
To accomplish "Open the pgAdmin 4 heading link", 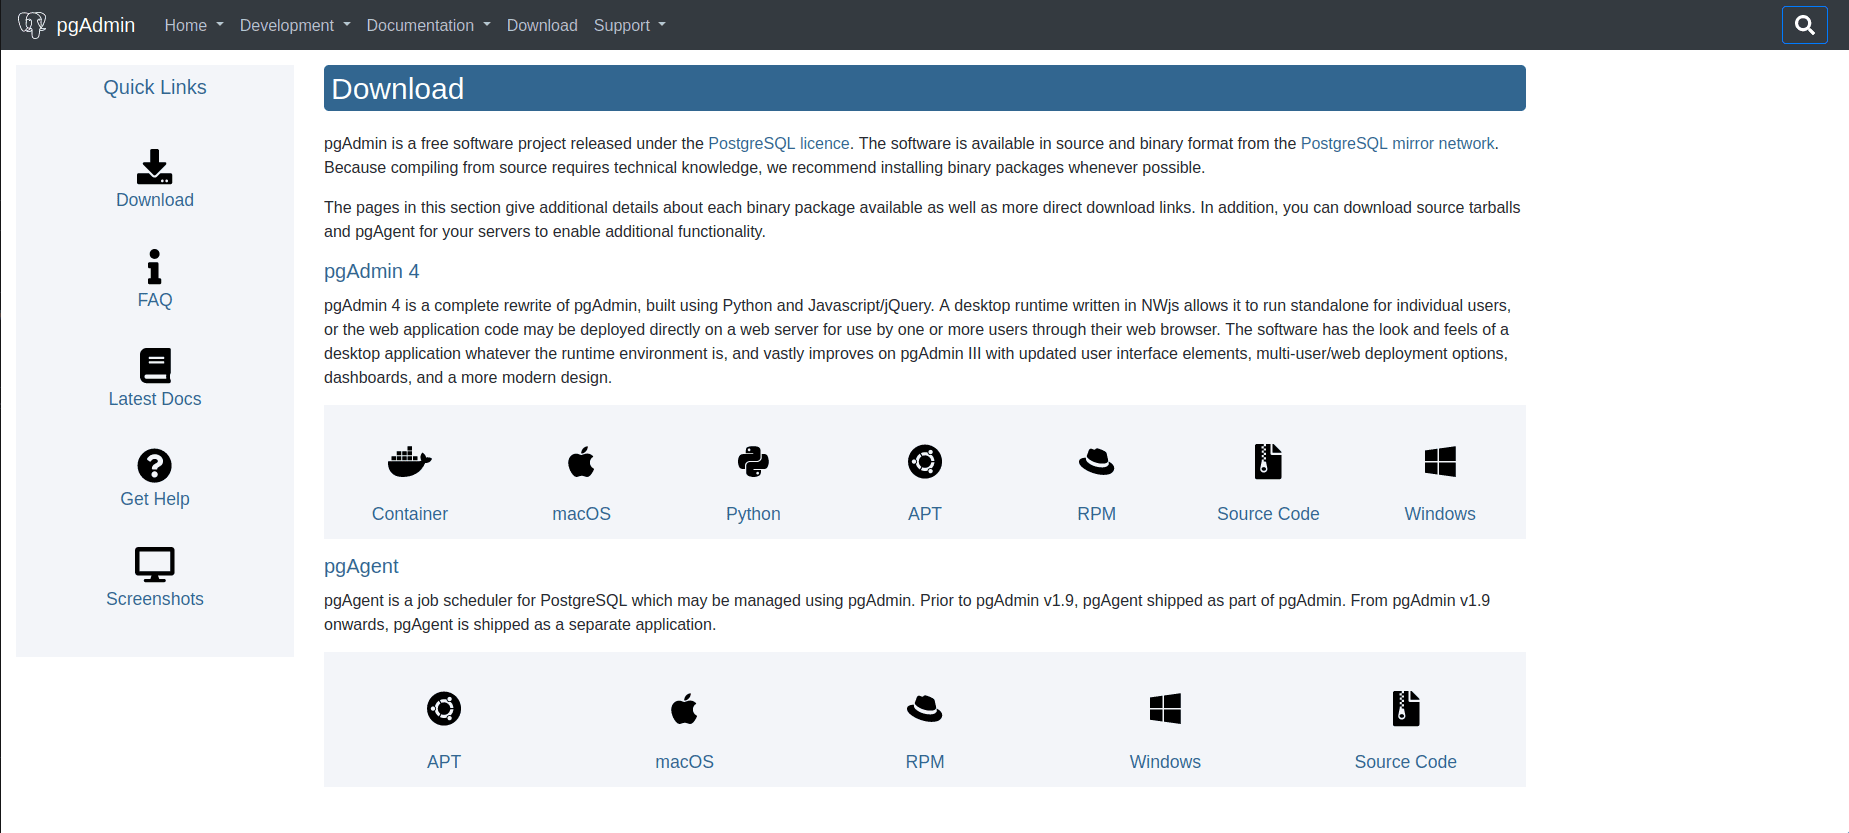I will point(372,271).
